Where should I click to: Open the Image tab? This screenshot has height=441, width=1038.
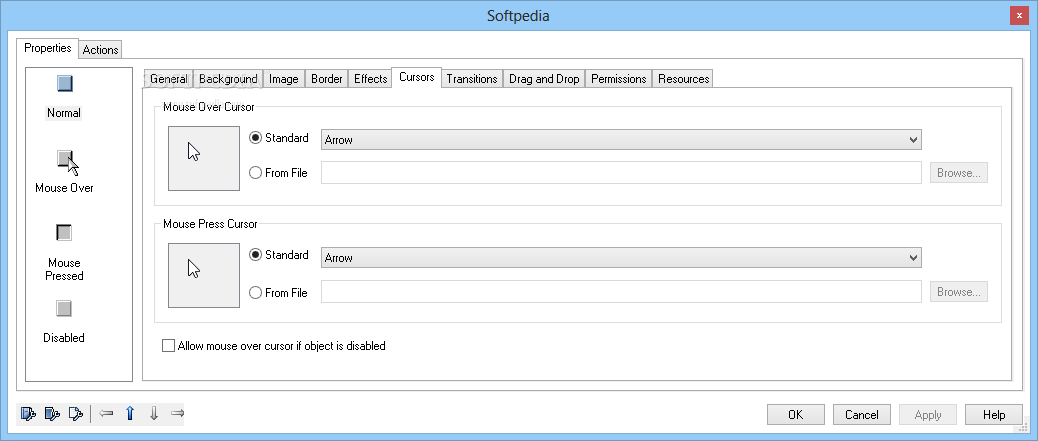[284, 79]
